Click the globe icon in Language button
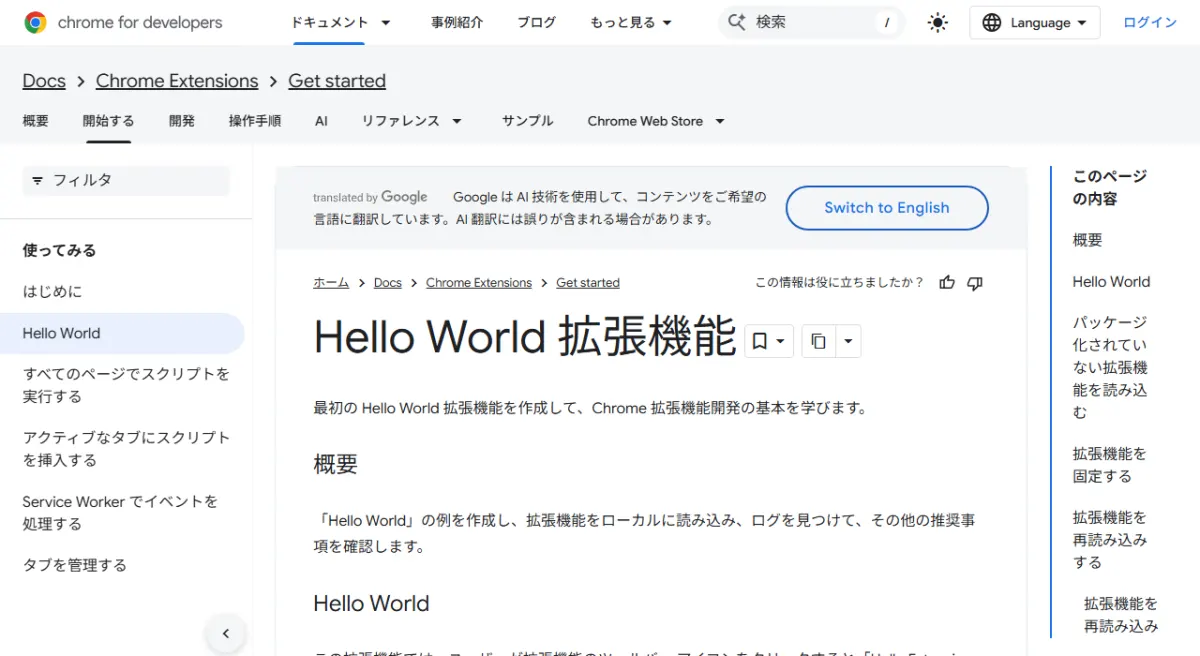The image size is (1200, 656). [x=991, y=23]
